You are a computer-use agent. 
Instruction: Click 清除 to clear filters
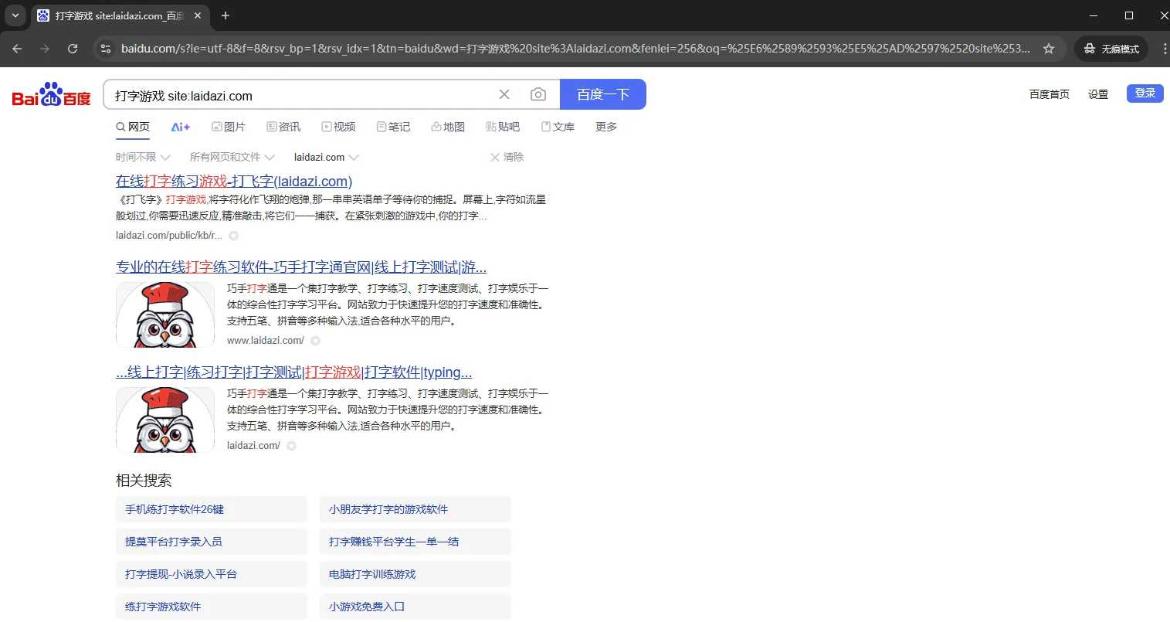pyautogui.click(x=507, y=157)
